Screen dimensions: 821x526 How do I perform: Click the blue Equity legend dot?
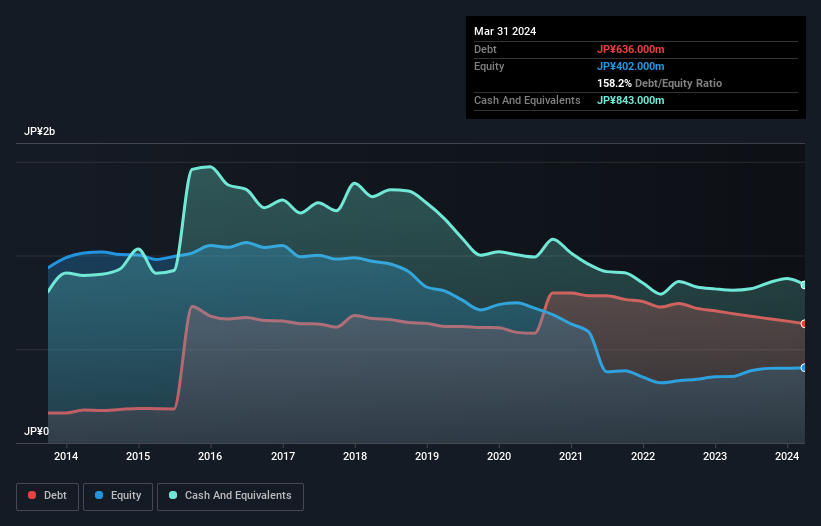point(99,495)
